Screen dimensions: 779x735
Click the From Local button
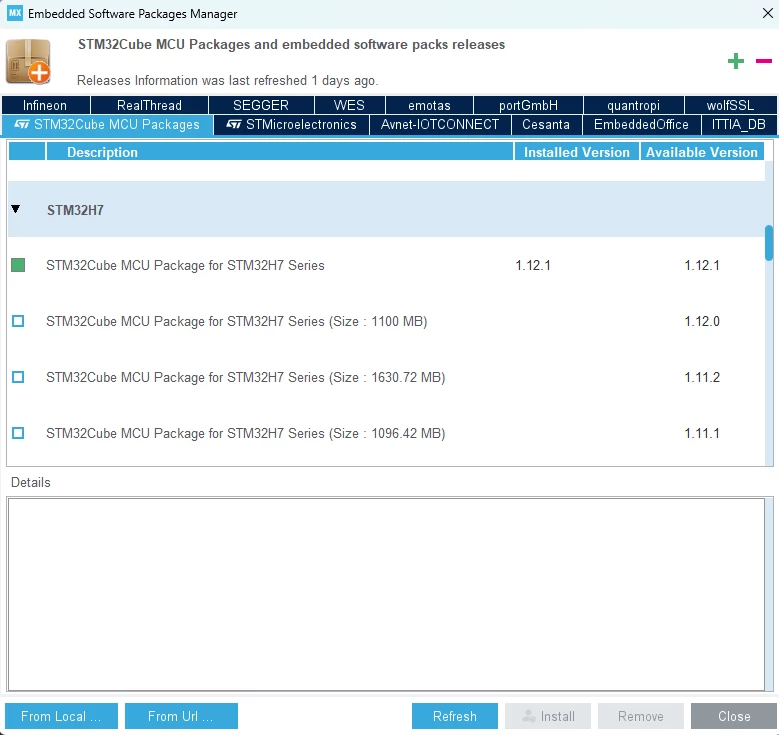pyautogui.click(x=61, y=716)
